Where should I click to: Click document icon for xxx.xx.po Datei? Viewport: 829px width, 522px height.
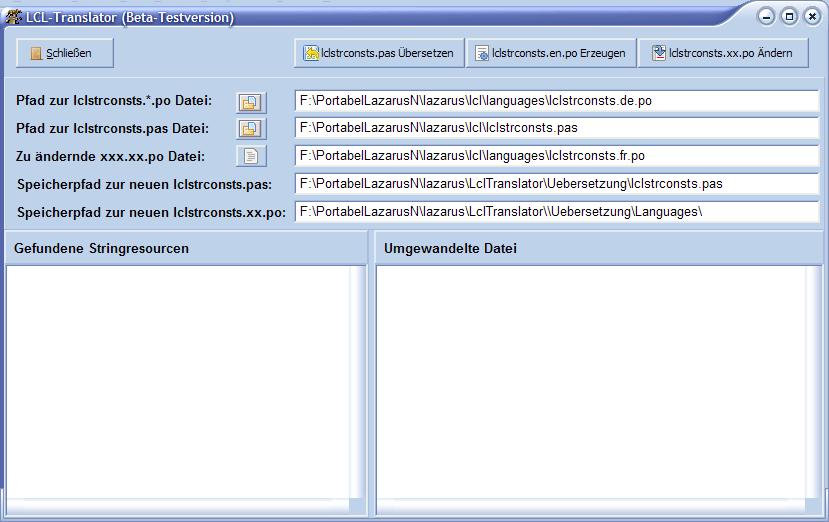pos(250,156)
